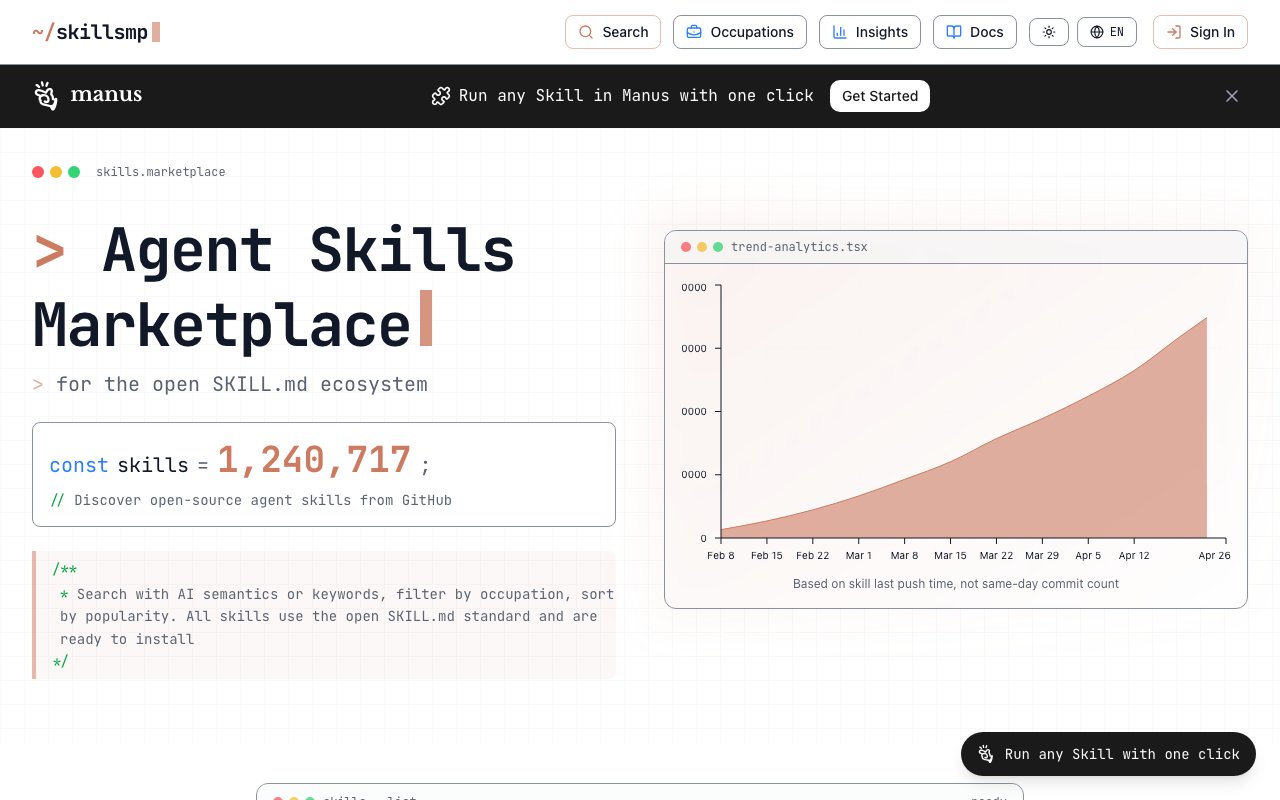
Task: Click the puzzle piece icon in the banner
Action: pos(440,96)
